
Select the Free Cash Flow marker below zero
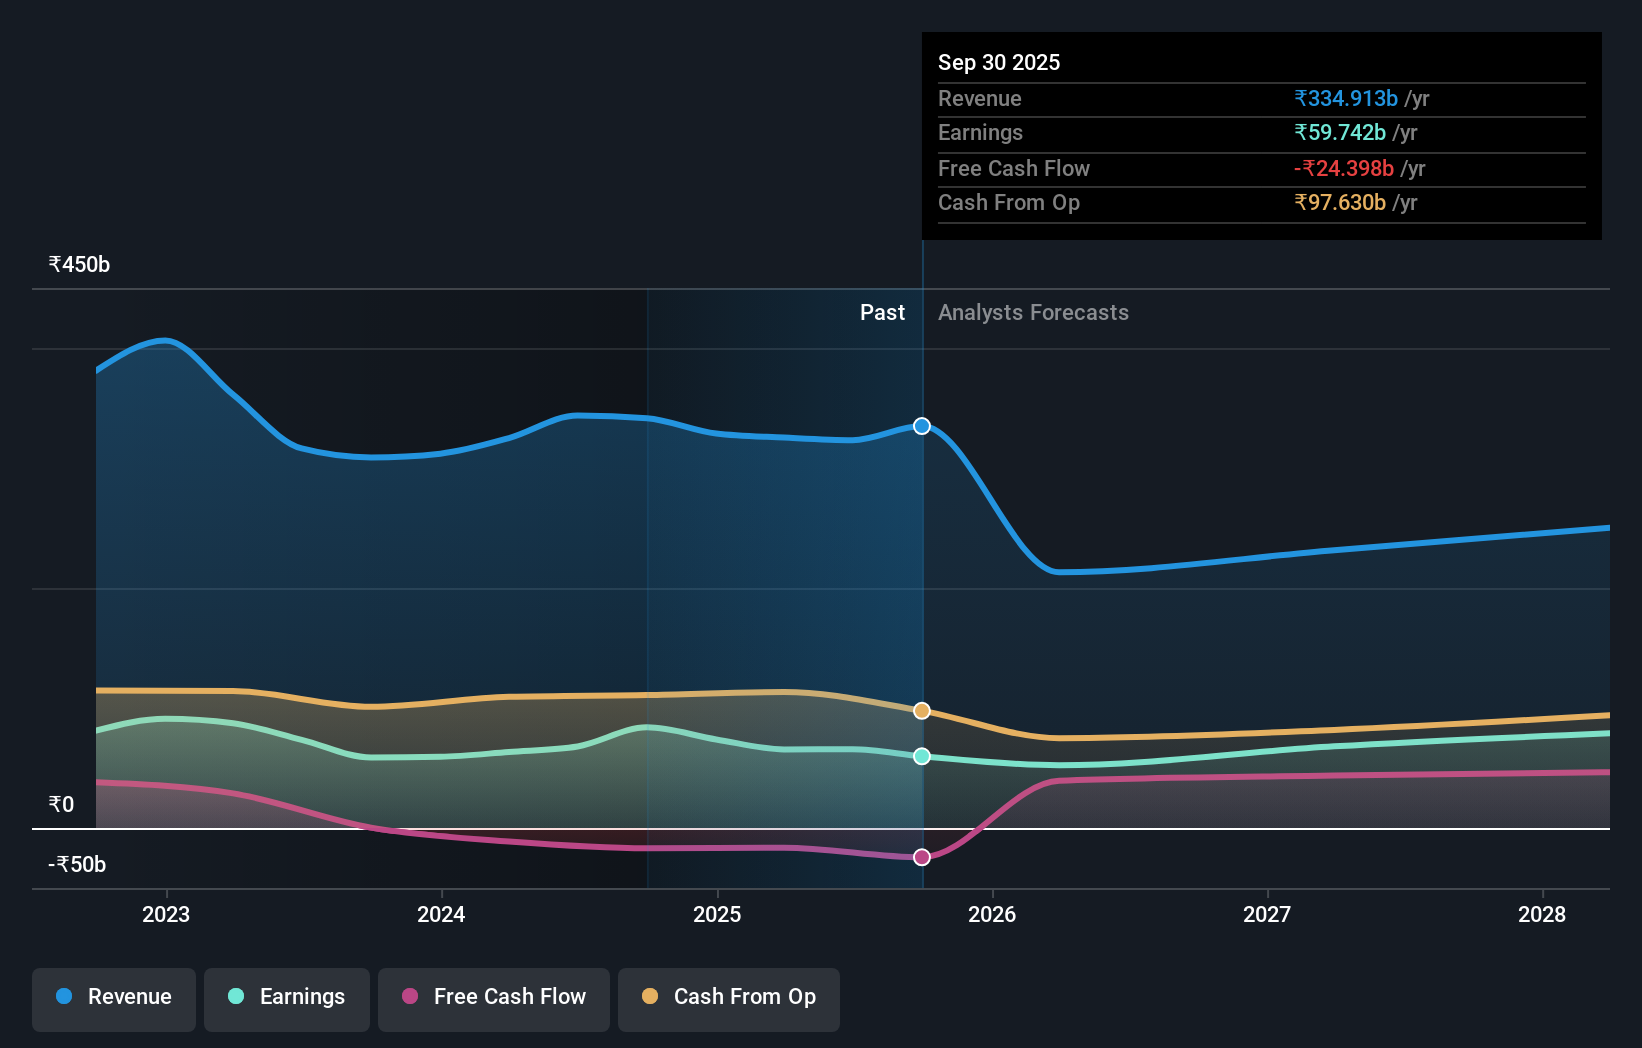click(x=921, y=856)
